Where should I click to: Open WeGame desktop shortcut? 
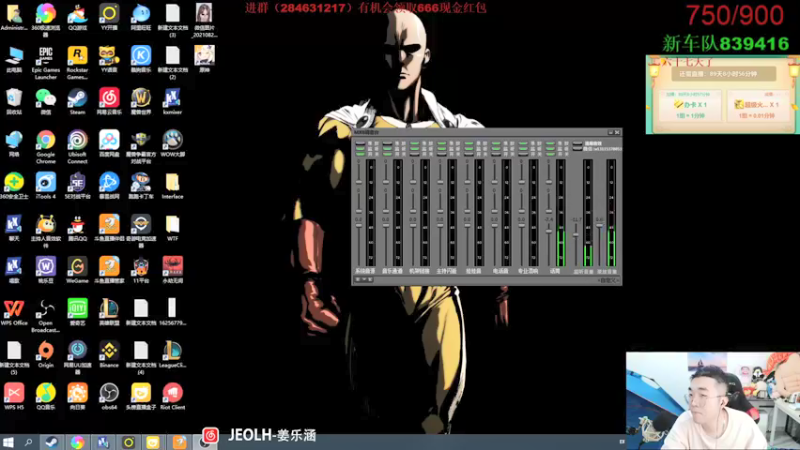point(77,270)
